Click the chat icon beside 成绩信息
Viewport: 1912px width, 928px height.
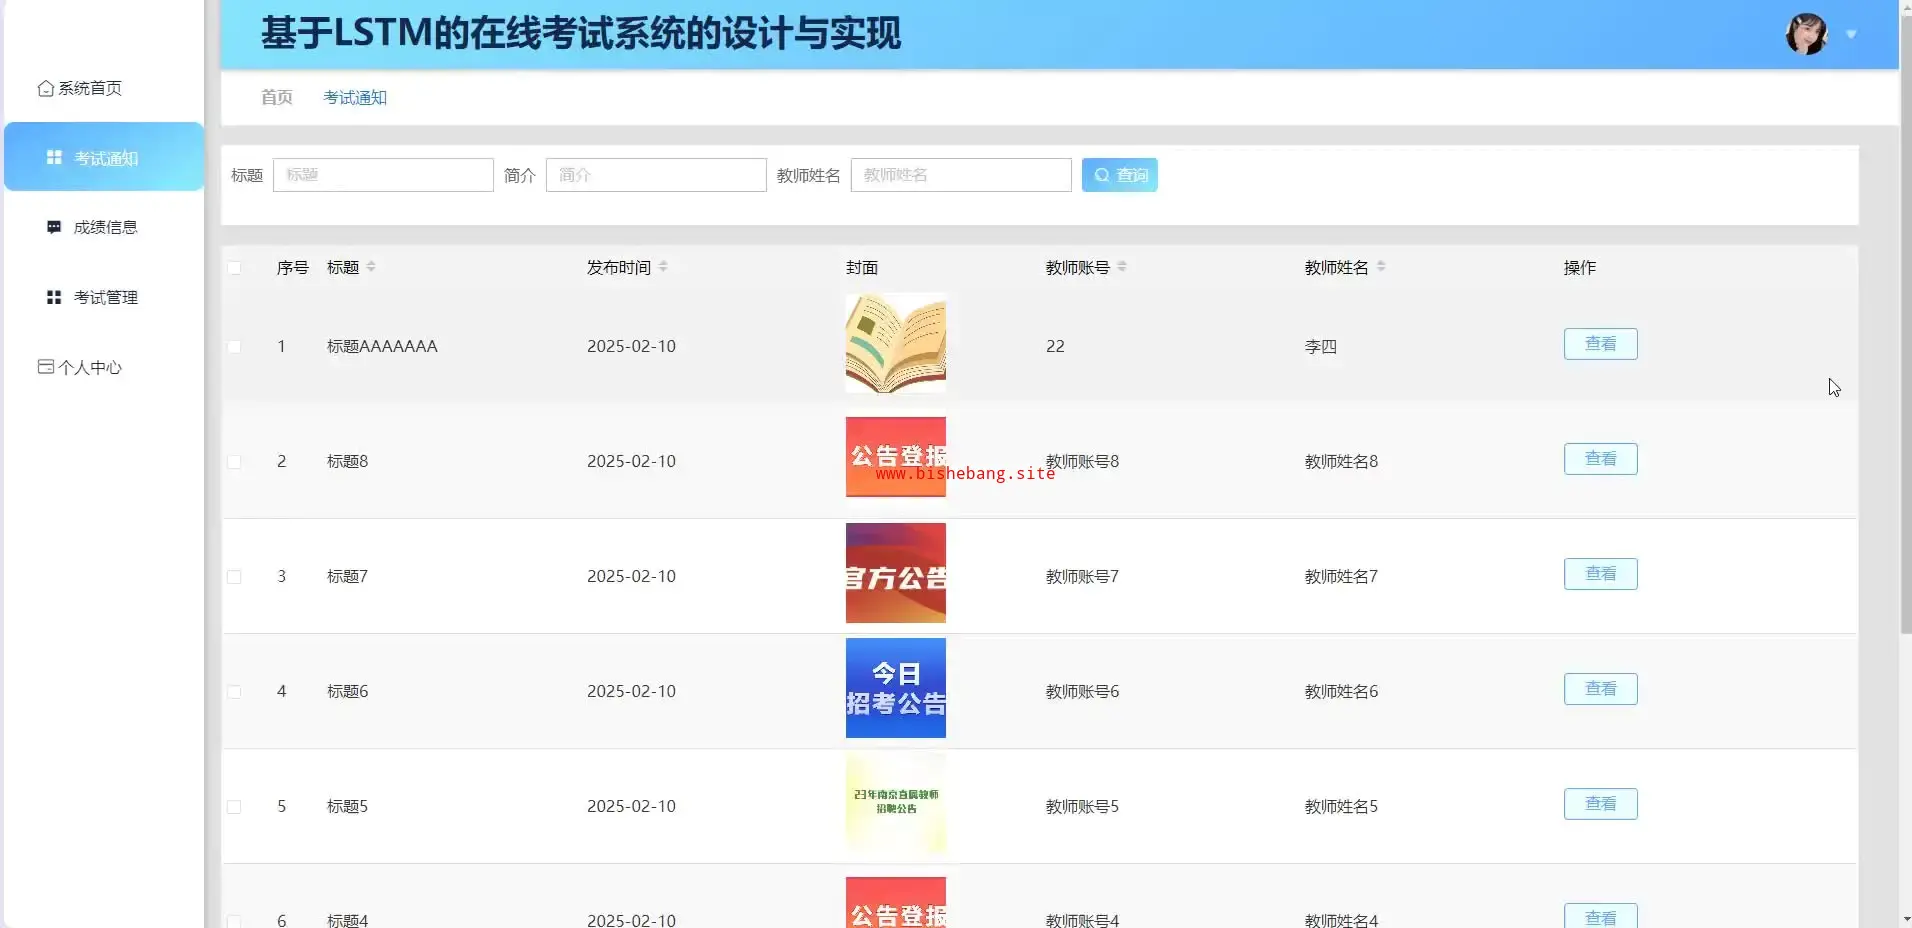tap(54, 227)
